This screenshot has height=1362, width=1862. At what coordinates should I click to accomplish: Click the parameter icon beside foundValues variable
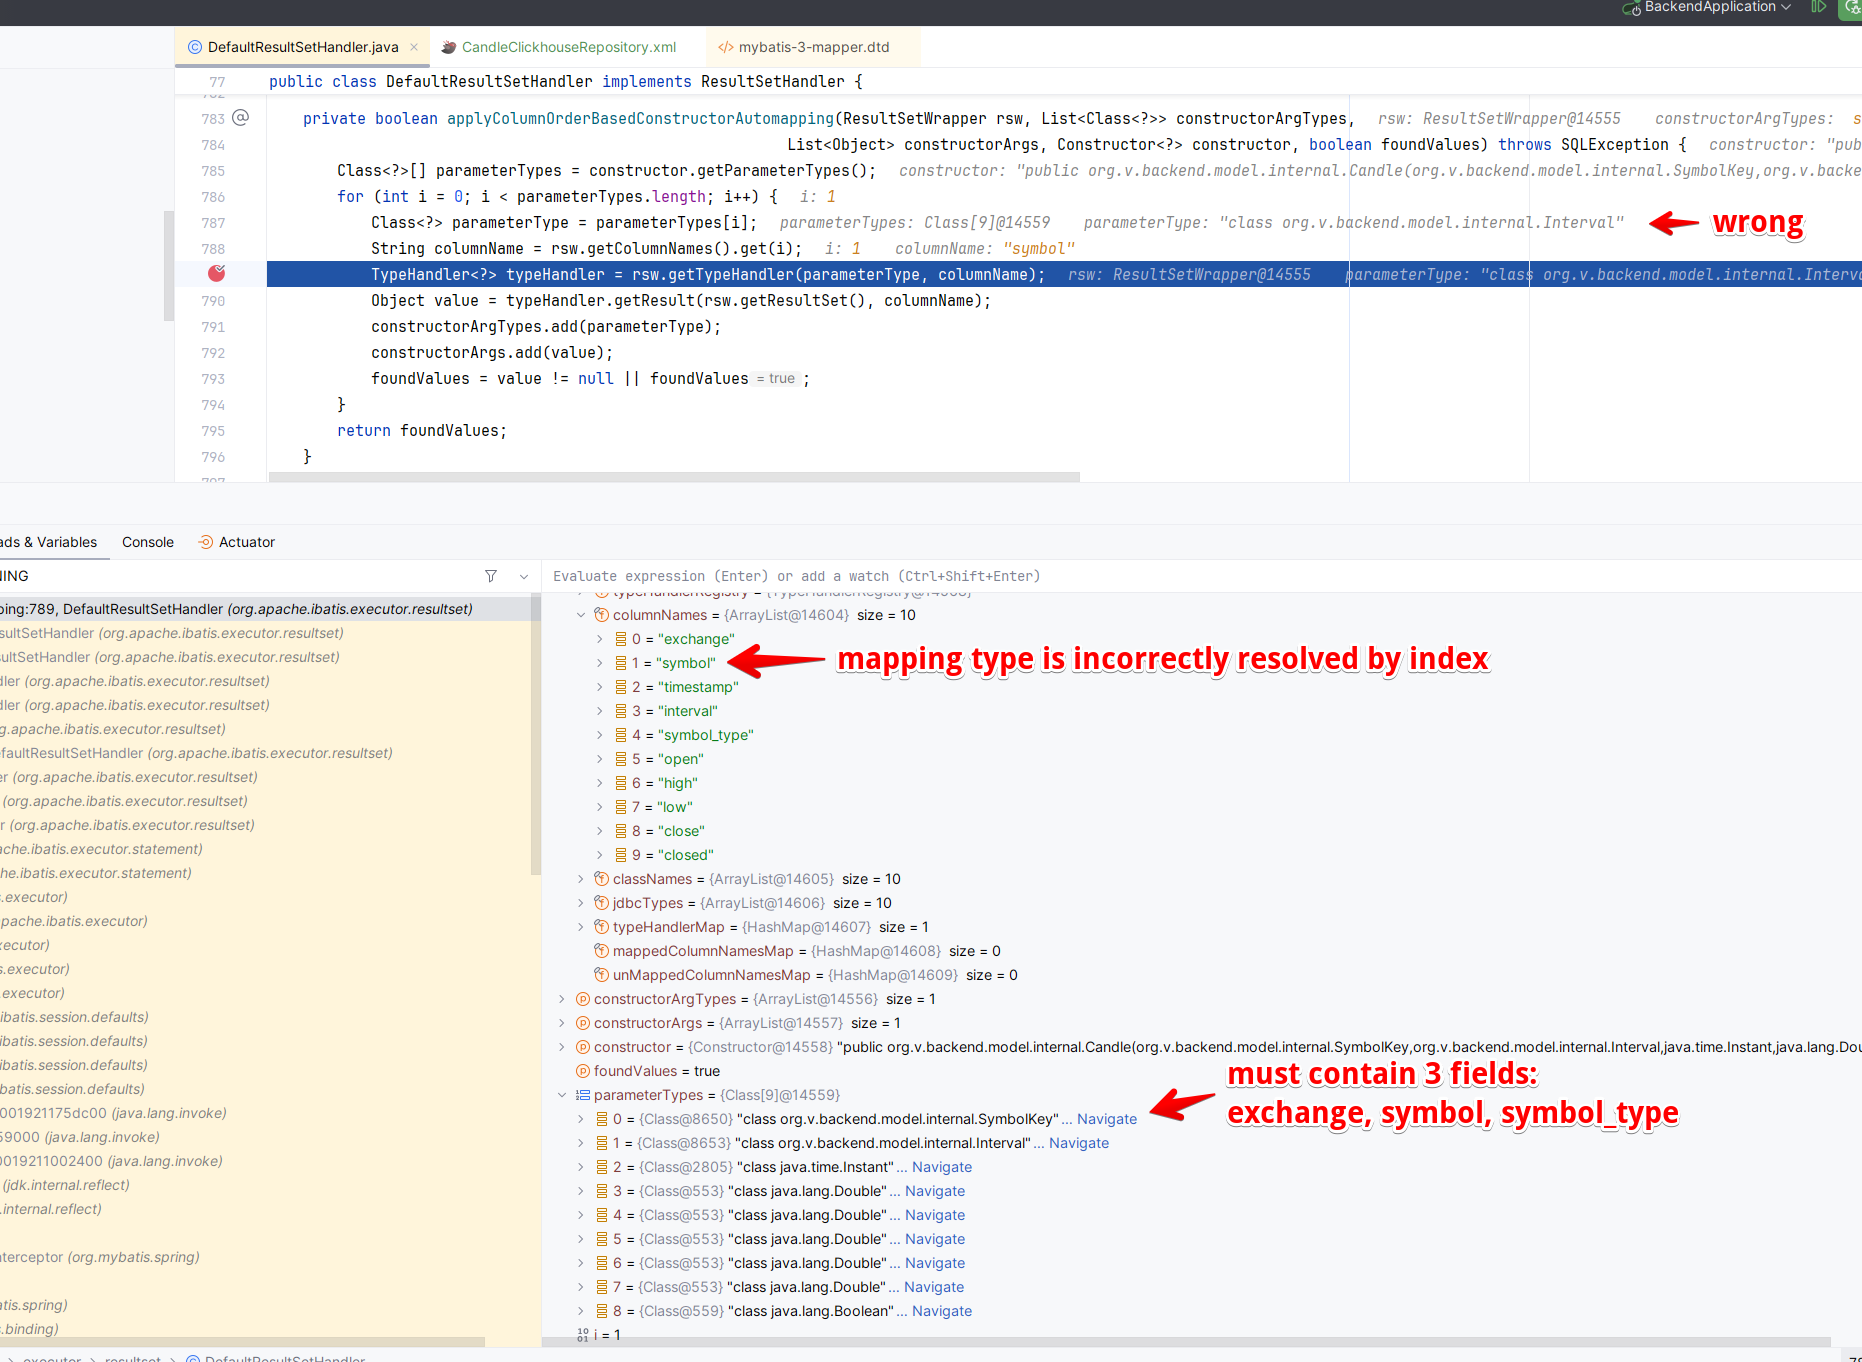(583, 1071)
